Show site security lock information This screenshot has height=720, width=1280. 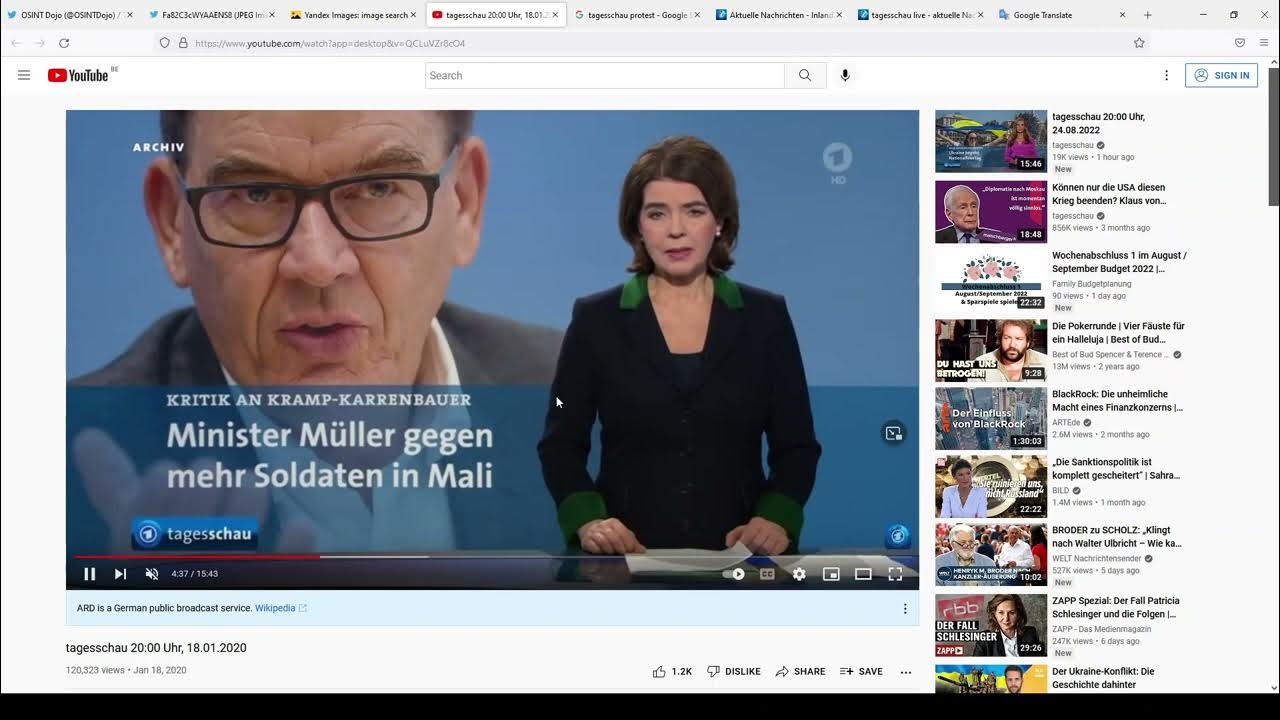click(x=183, y=43)
